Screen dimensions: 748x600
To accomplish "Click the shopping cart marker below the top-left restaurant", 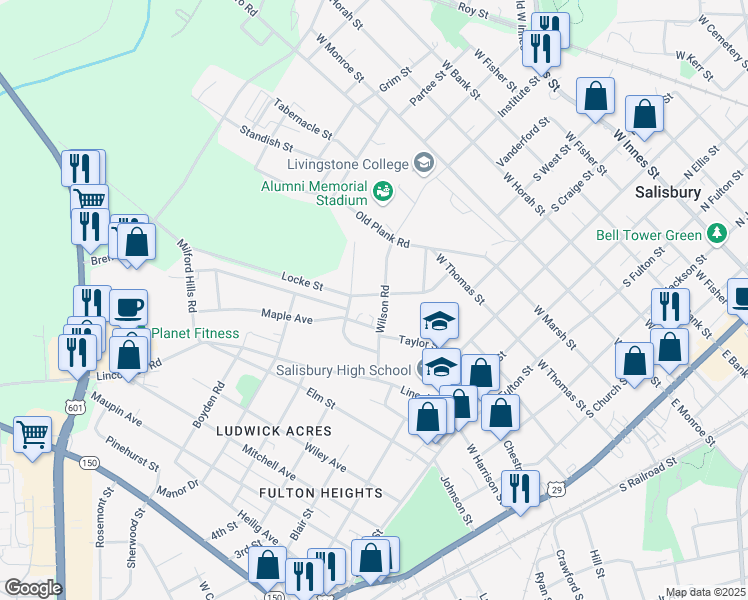I will 89,199.
